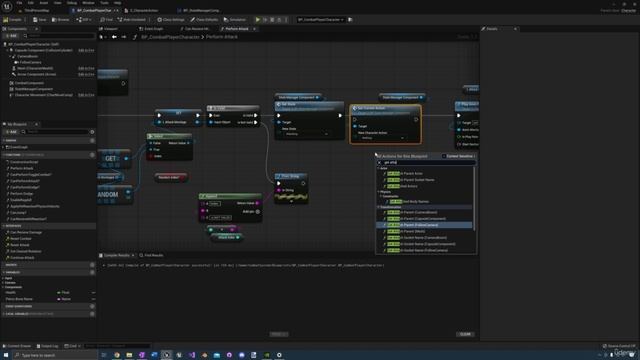Select FollowCamera in the Components tree
This screenshot has height=360, width=640.
pos(29,62)
